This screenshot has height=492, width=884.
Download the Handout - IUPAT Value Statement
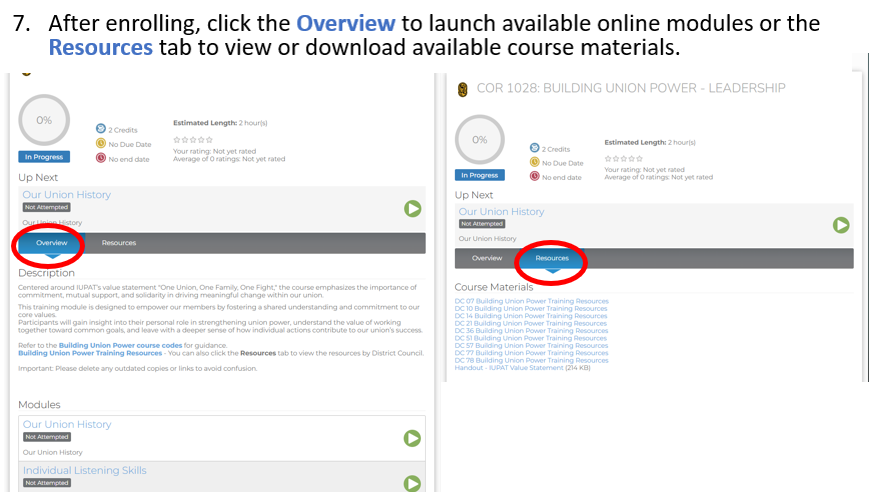pyautogui.click(x=509, y=367)
